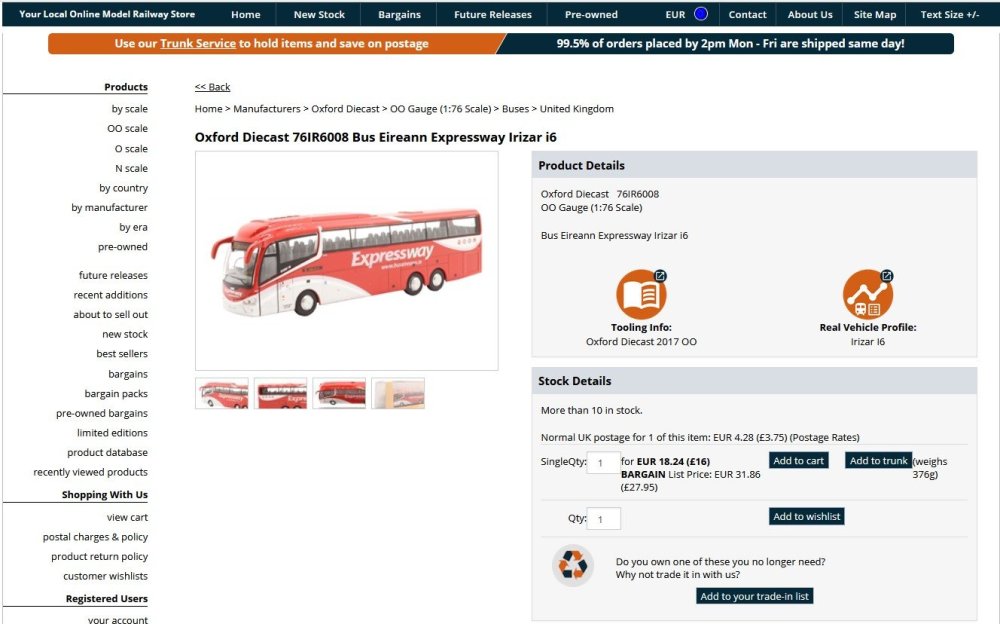
Task: Follow the Trunk Service link
Action: [198, 43]
